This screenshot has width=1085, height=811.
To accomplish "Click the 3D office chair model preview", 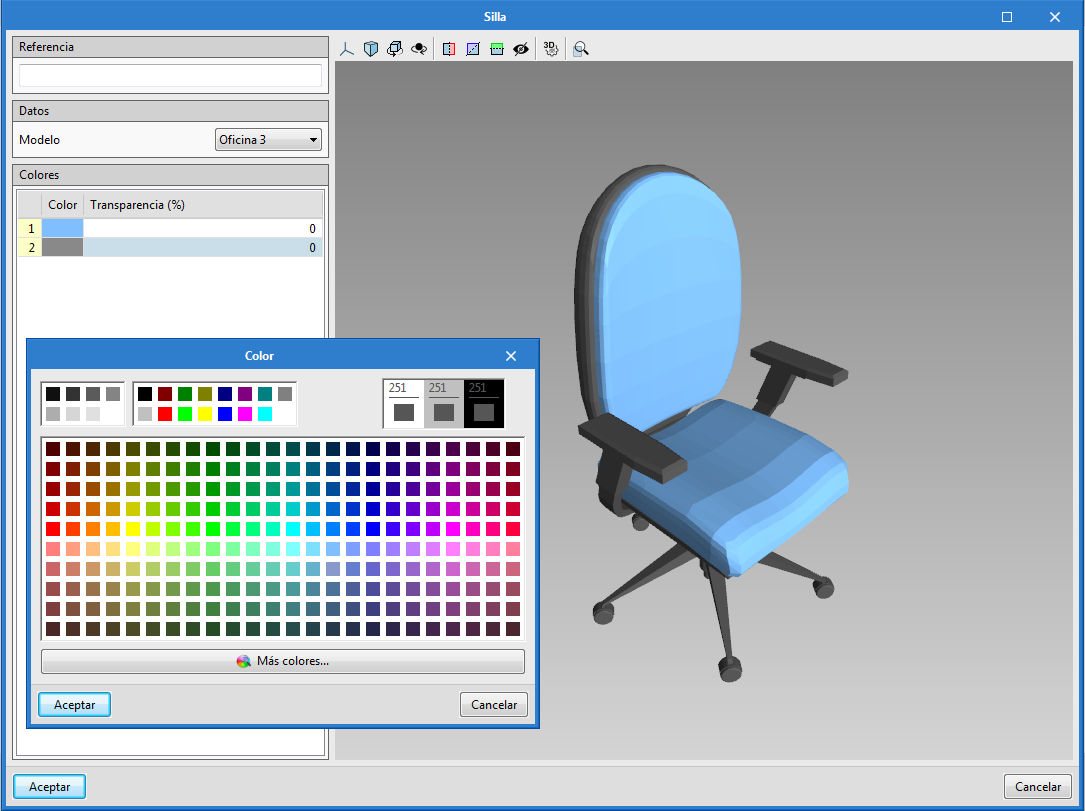I will point(713,422).
